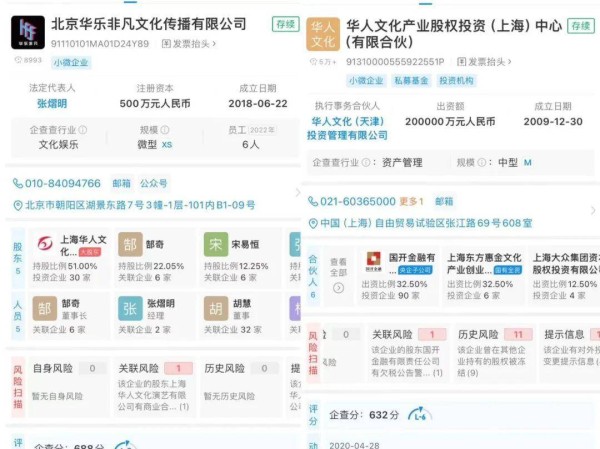Click the right 存续 status badge

click(581, 26)
